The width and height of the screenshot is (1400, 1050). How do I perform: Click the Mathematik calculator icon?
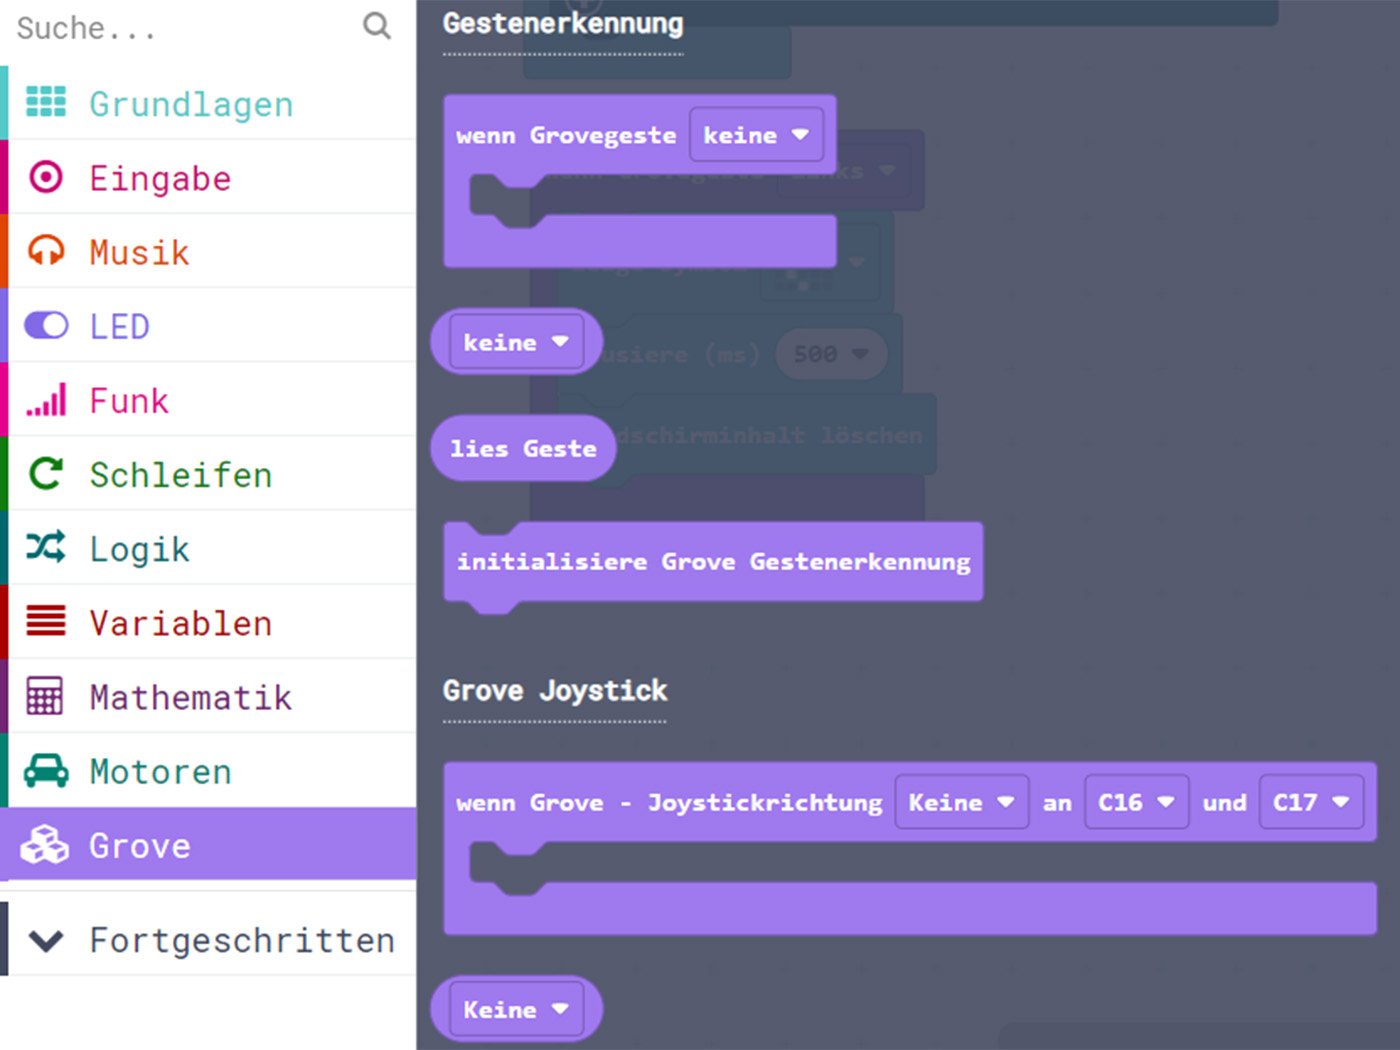[46, 696]
